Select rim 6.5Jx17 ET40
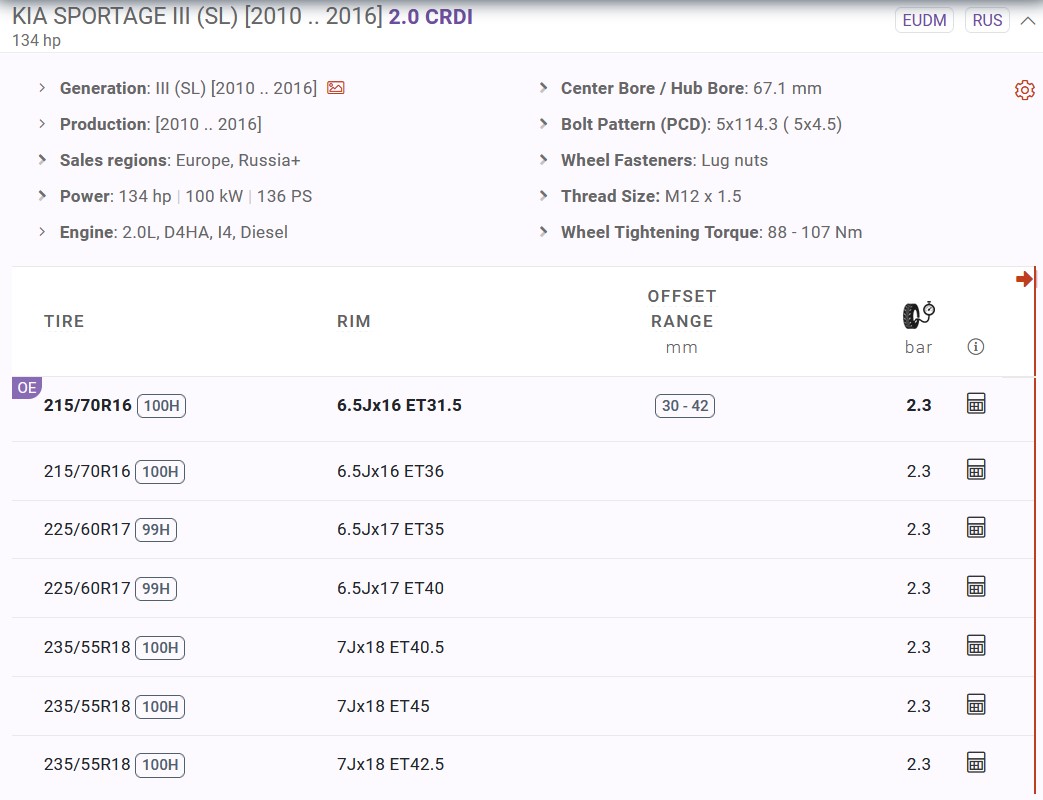 point(390,588)
